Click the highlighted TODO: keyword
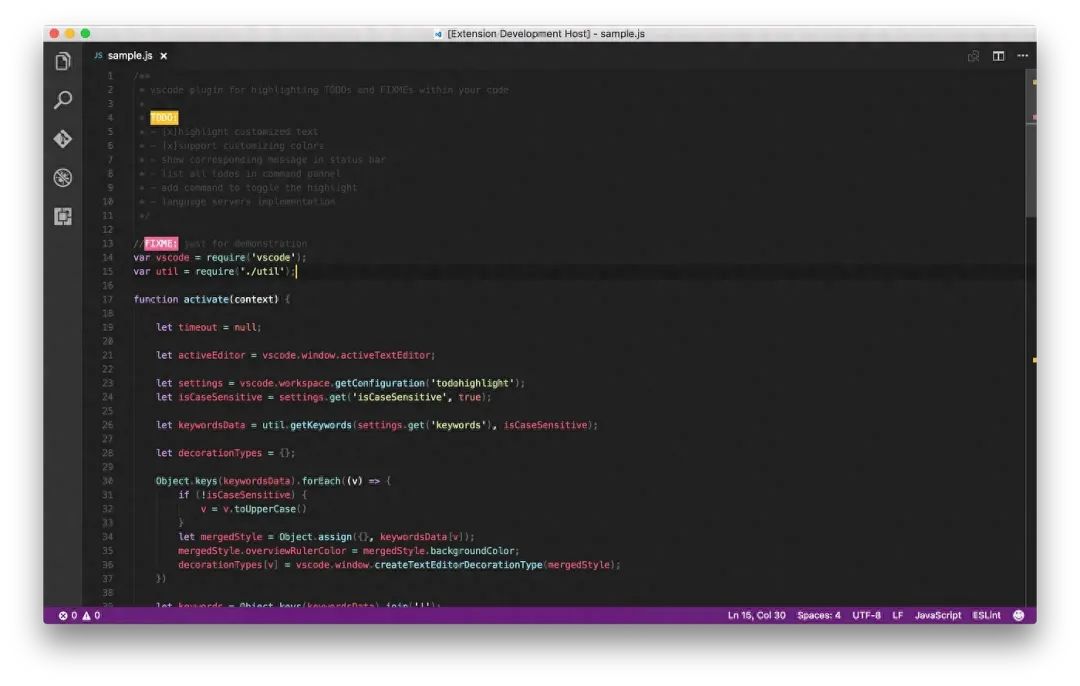This screenshot has height=686, width=1080. [164, 118]
